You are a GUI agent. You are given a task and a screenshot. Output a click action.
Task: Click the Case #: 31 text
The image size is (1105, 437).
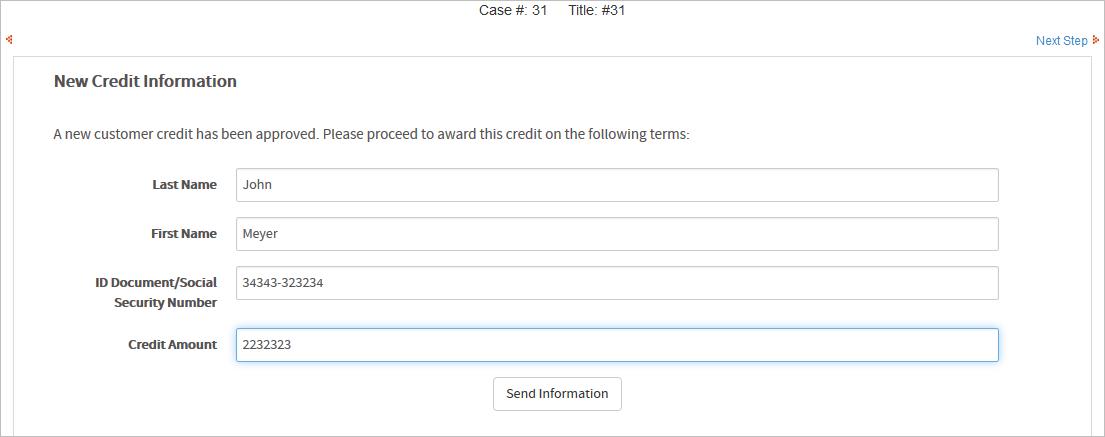click(513, 11)
